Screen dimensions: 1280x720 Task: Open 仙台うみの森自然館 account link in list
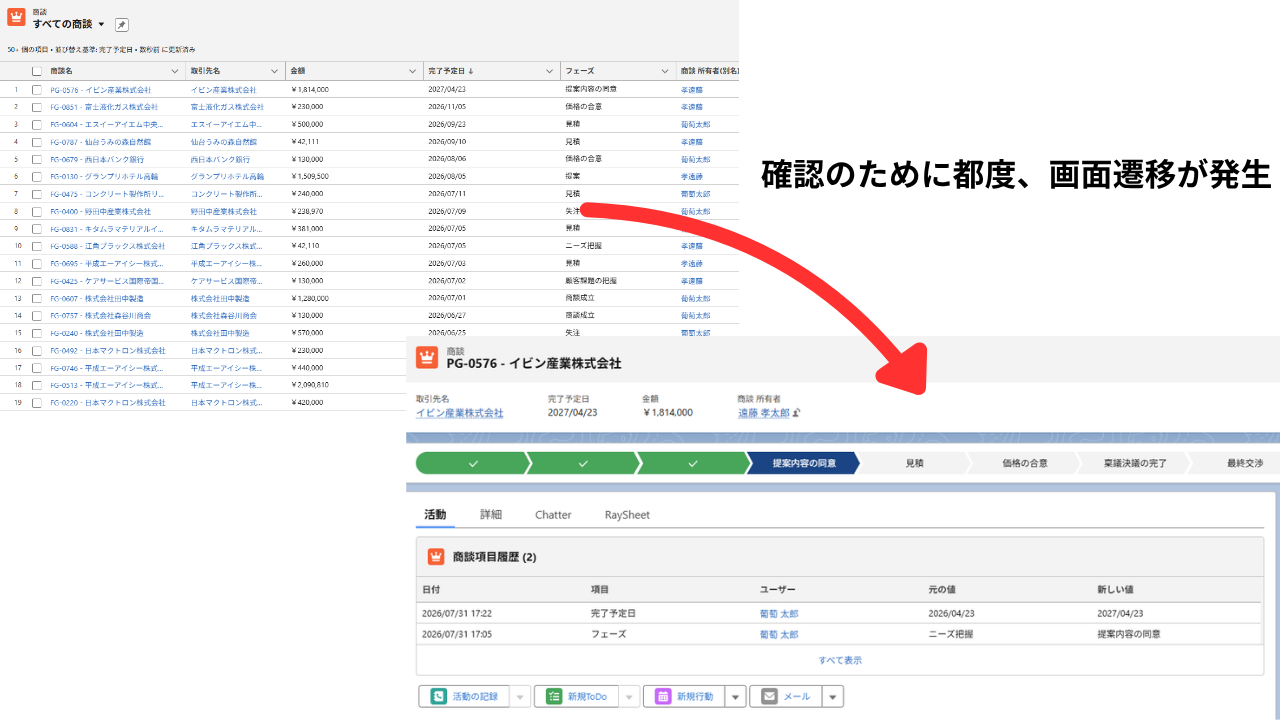coord(226,142)
